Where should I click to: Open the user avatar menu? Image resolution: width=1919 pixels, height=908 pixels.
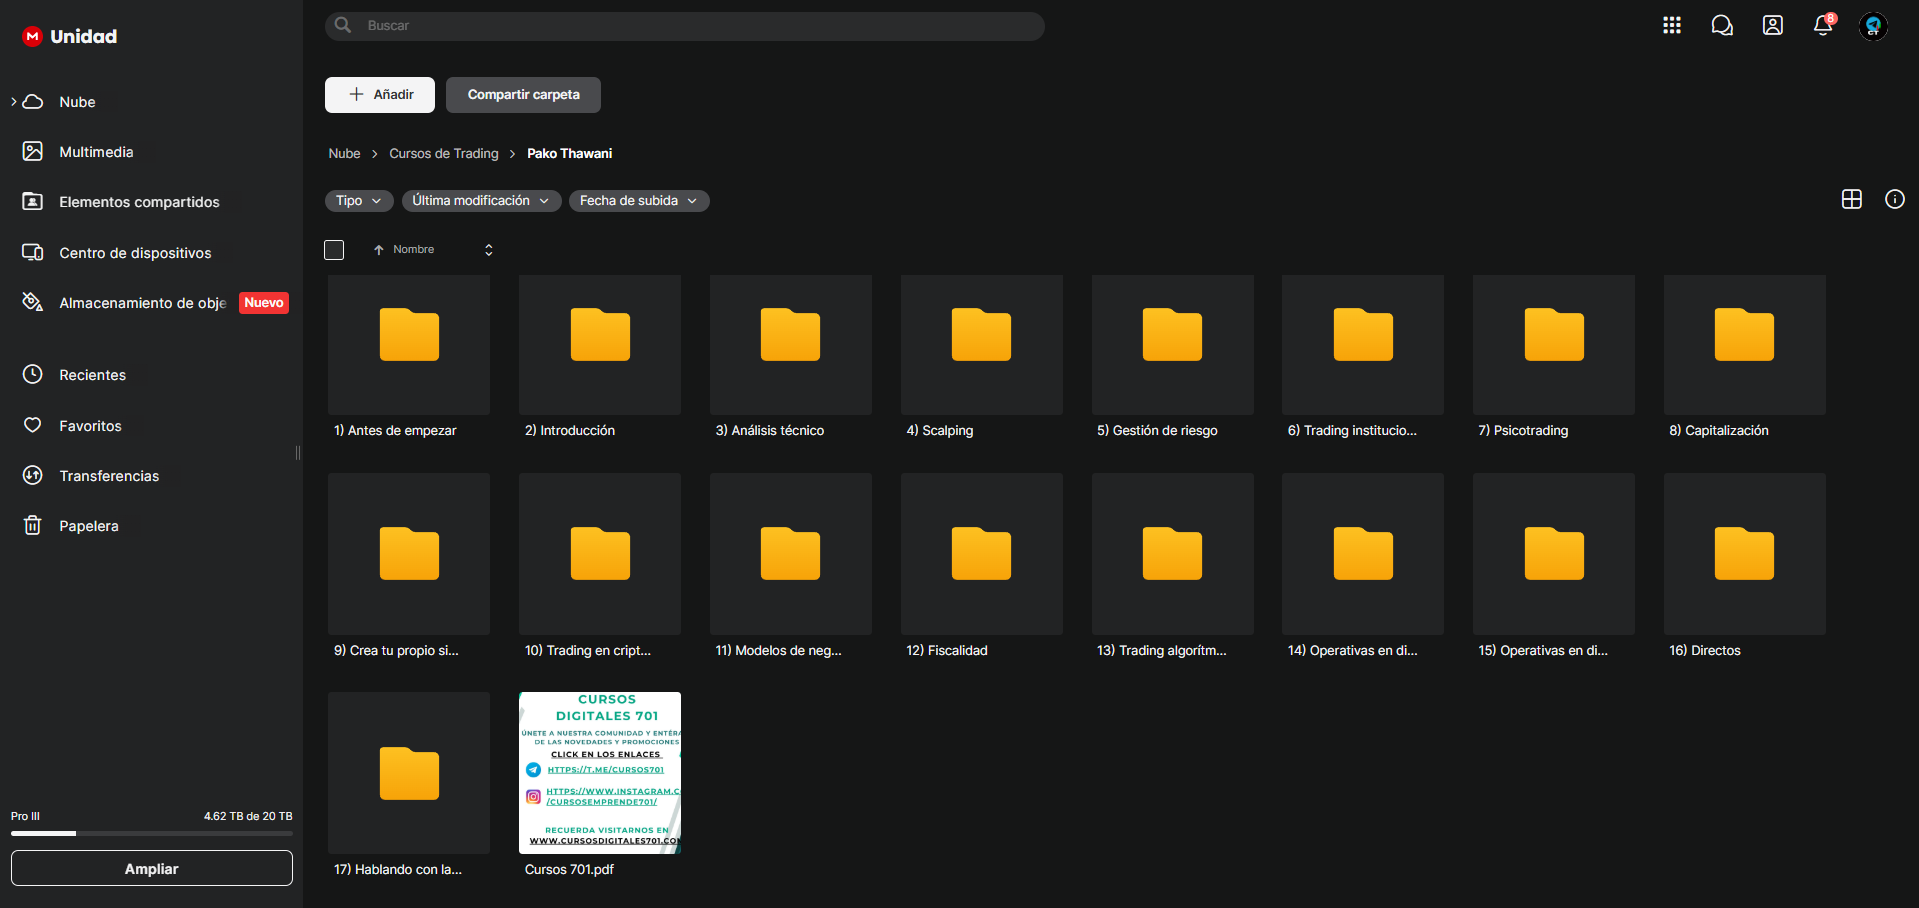coord(1873,26)
